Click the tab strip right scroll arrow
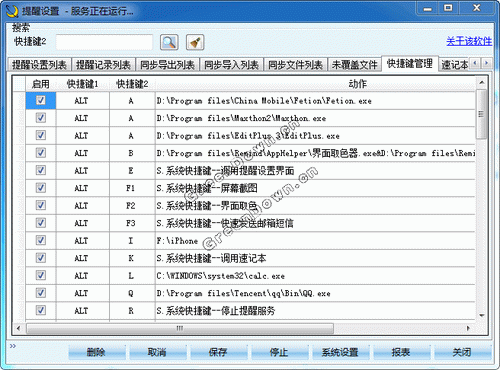 pos(487,63)
